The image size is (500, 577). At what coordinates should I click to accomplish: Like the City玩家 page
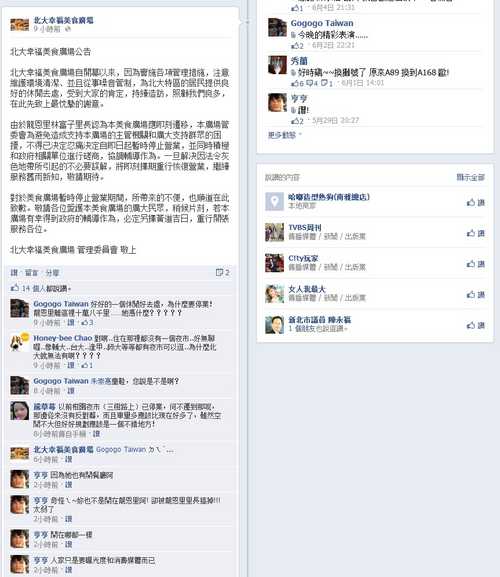(x=476, y=264)
